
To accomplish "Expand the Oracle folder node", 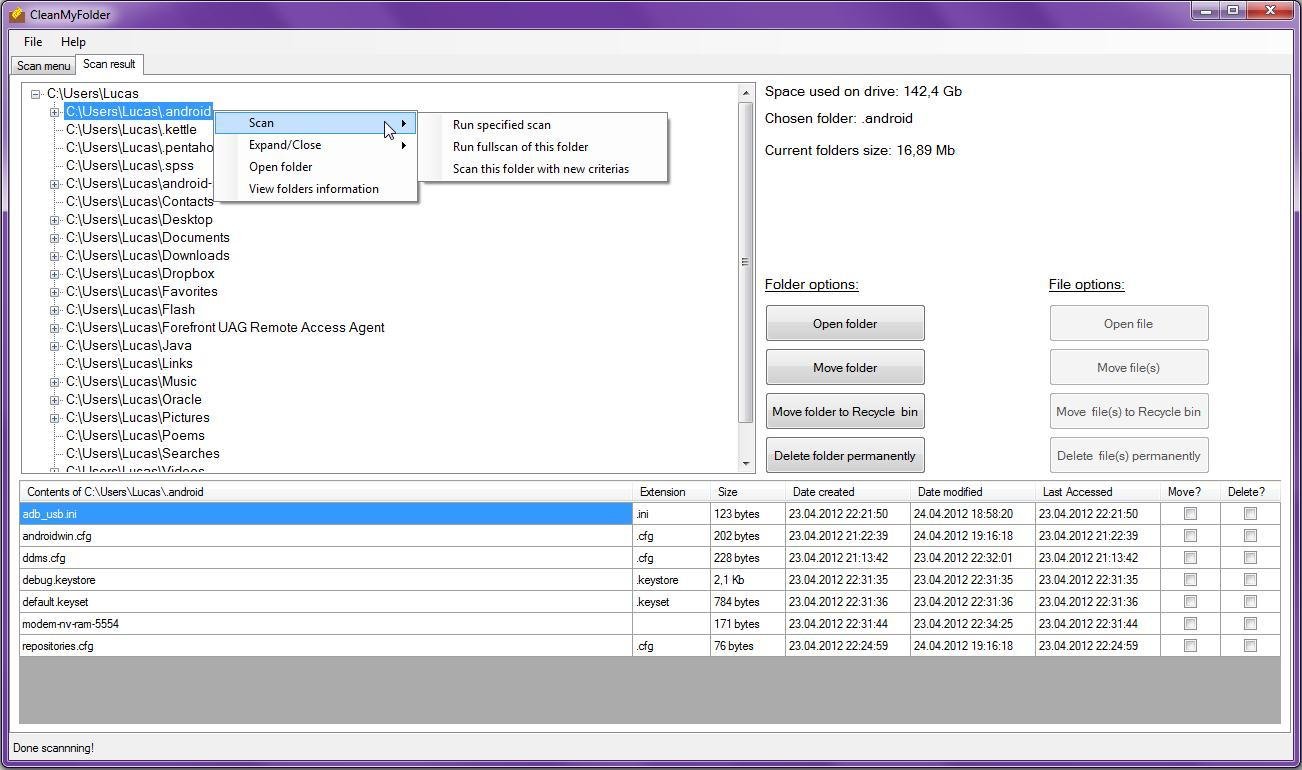I will click(55, 400).
